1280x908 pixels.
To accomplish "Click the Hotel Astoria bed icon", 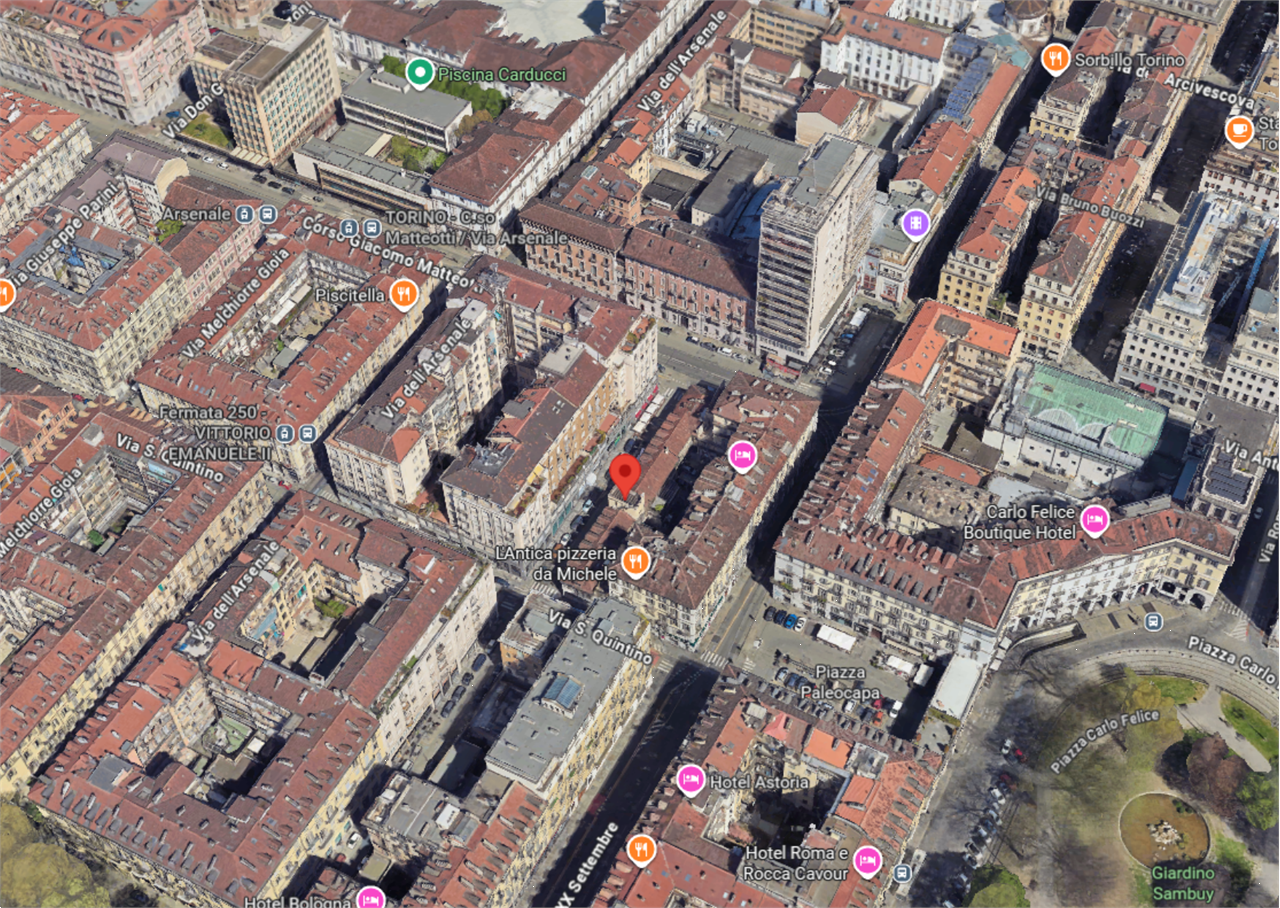I will pyautogui.click(x=690, y=779).
